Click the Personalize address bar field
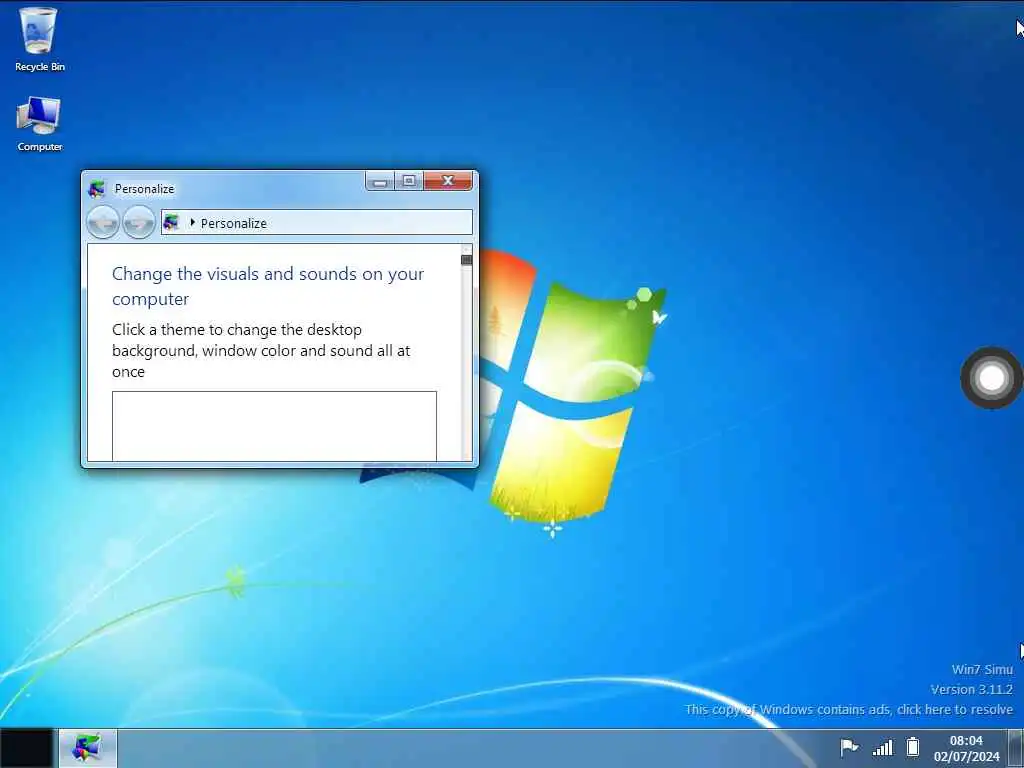 pos(317,222)
